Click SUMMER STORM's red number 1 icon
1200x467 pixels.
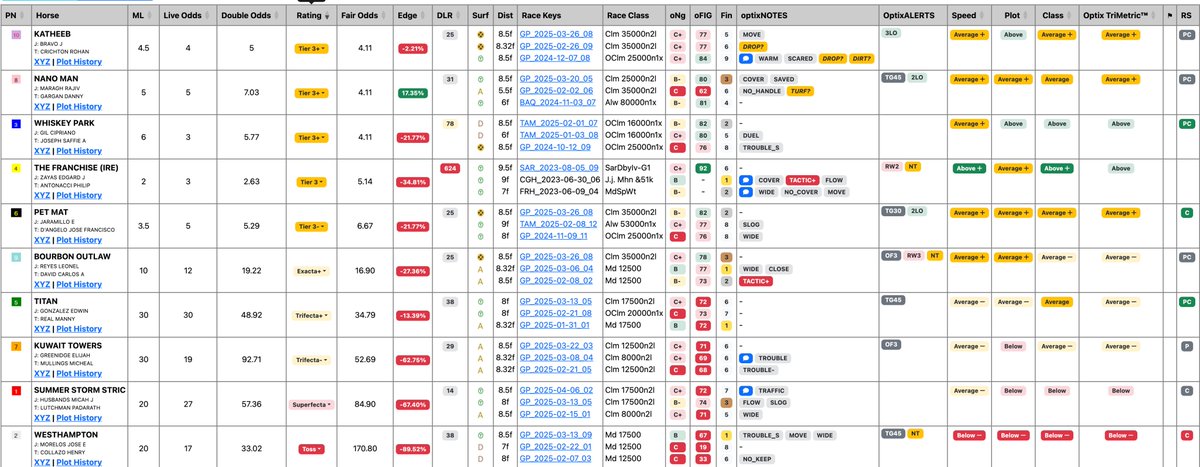pos(14,390)
